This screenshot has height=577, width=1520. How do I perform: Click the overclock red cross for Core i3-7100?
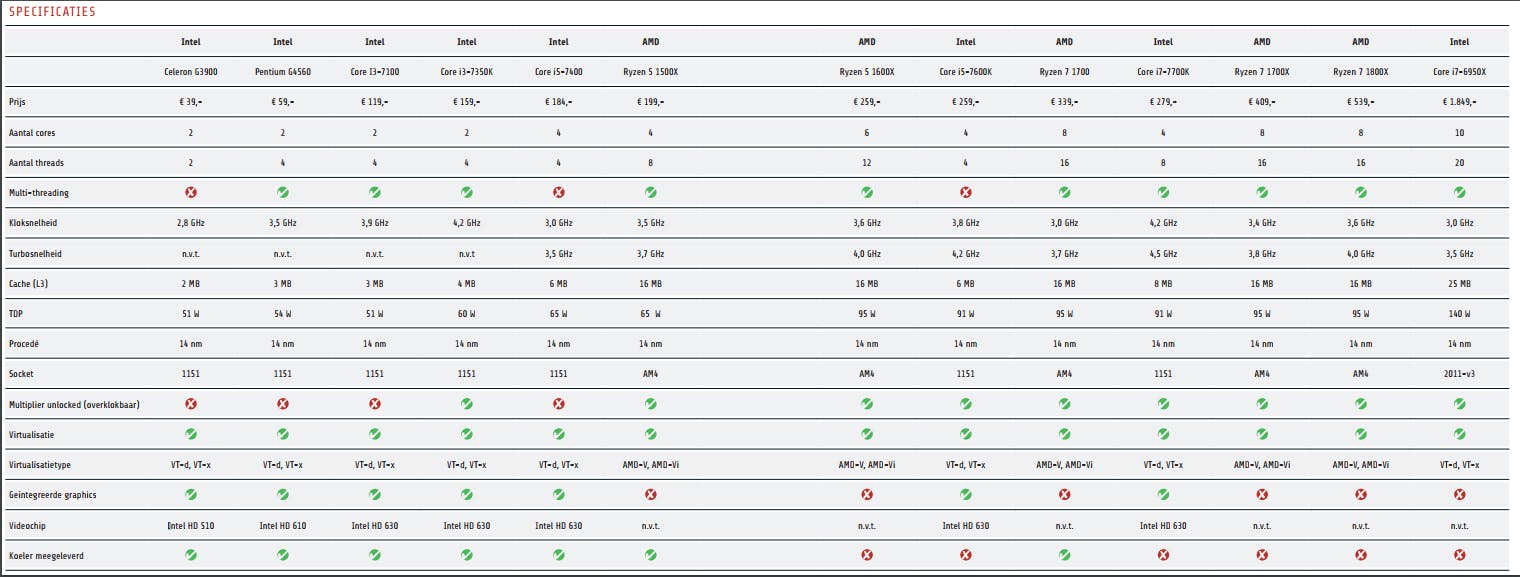[x=375, y=404]
